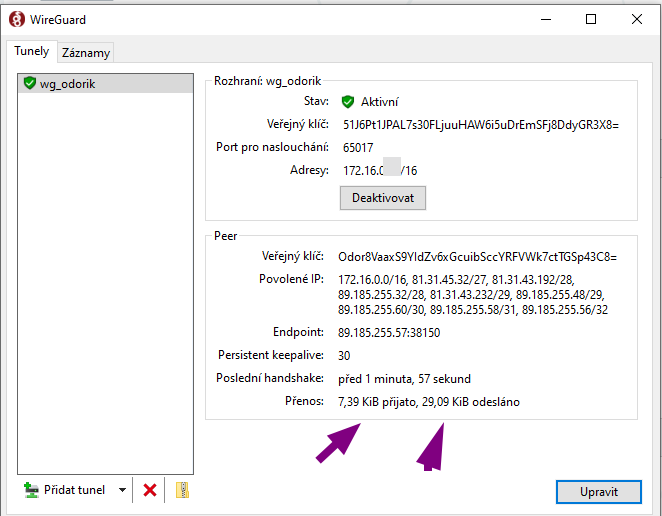The height and width of the screenshot is (516, 662).
Task: Maximize the WireGuard window
Action: click(590, 19)
